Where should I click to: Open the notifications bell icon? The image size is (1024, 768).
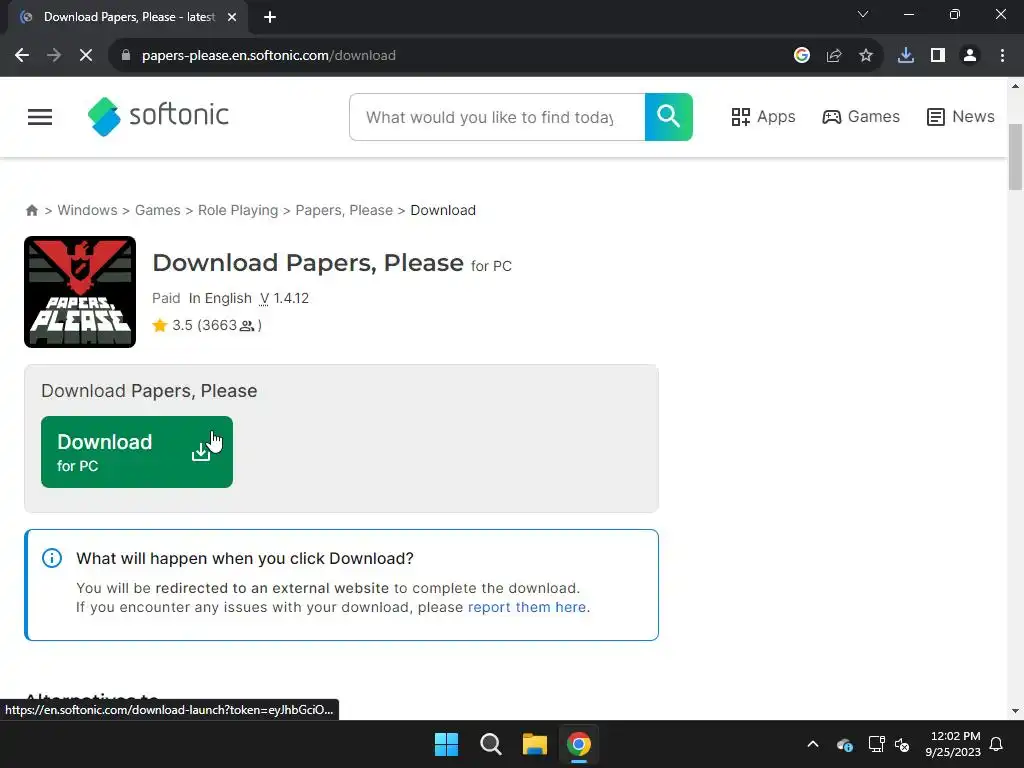coord(996,744)
